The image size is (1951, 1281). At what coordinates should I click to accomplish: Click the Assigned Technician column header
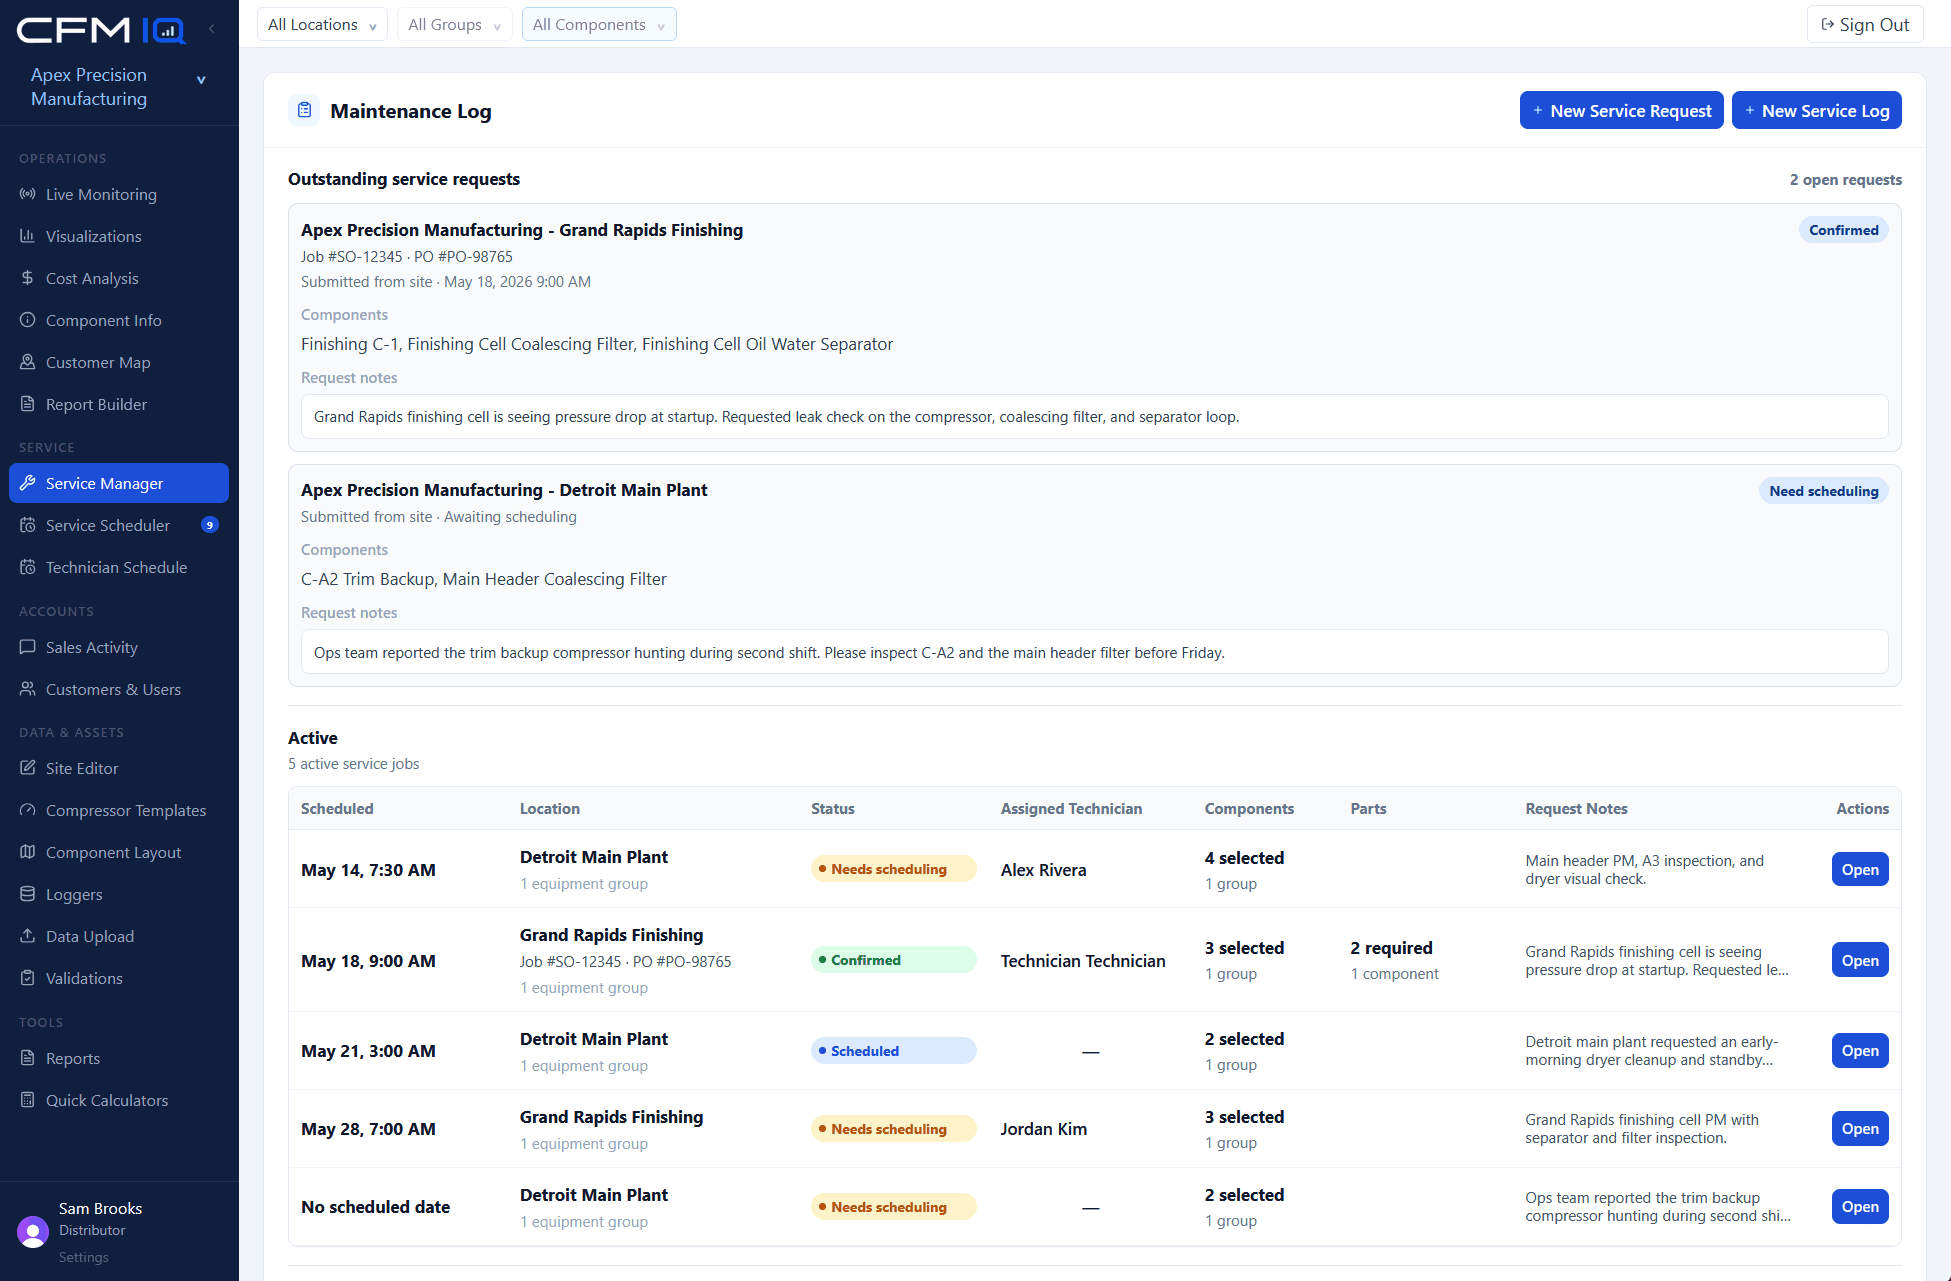(1071, 808)
